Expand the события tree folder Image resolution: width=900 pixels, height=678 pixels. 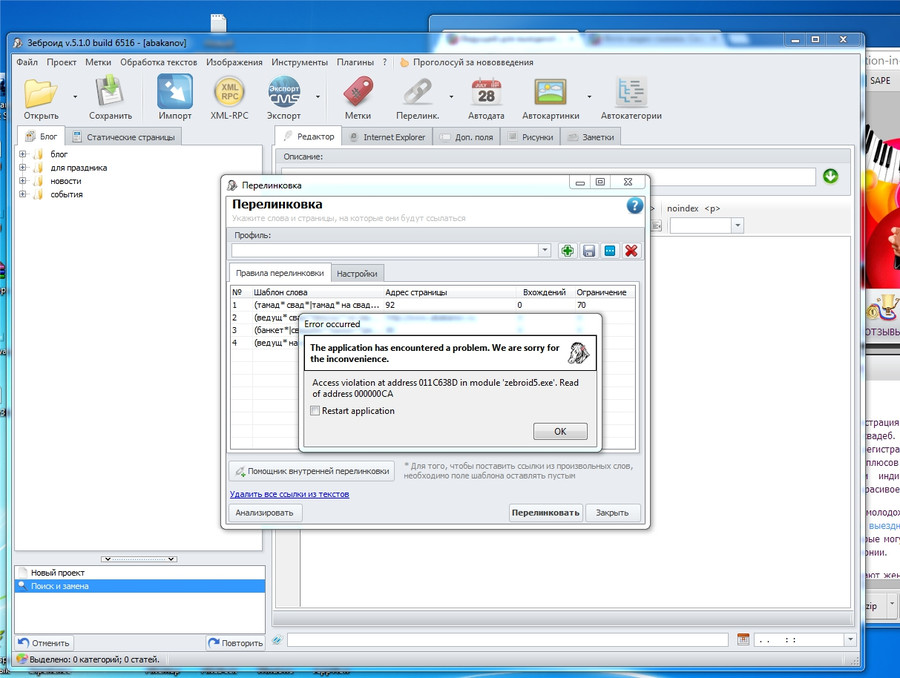(23, 194)
